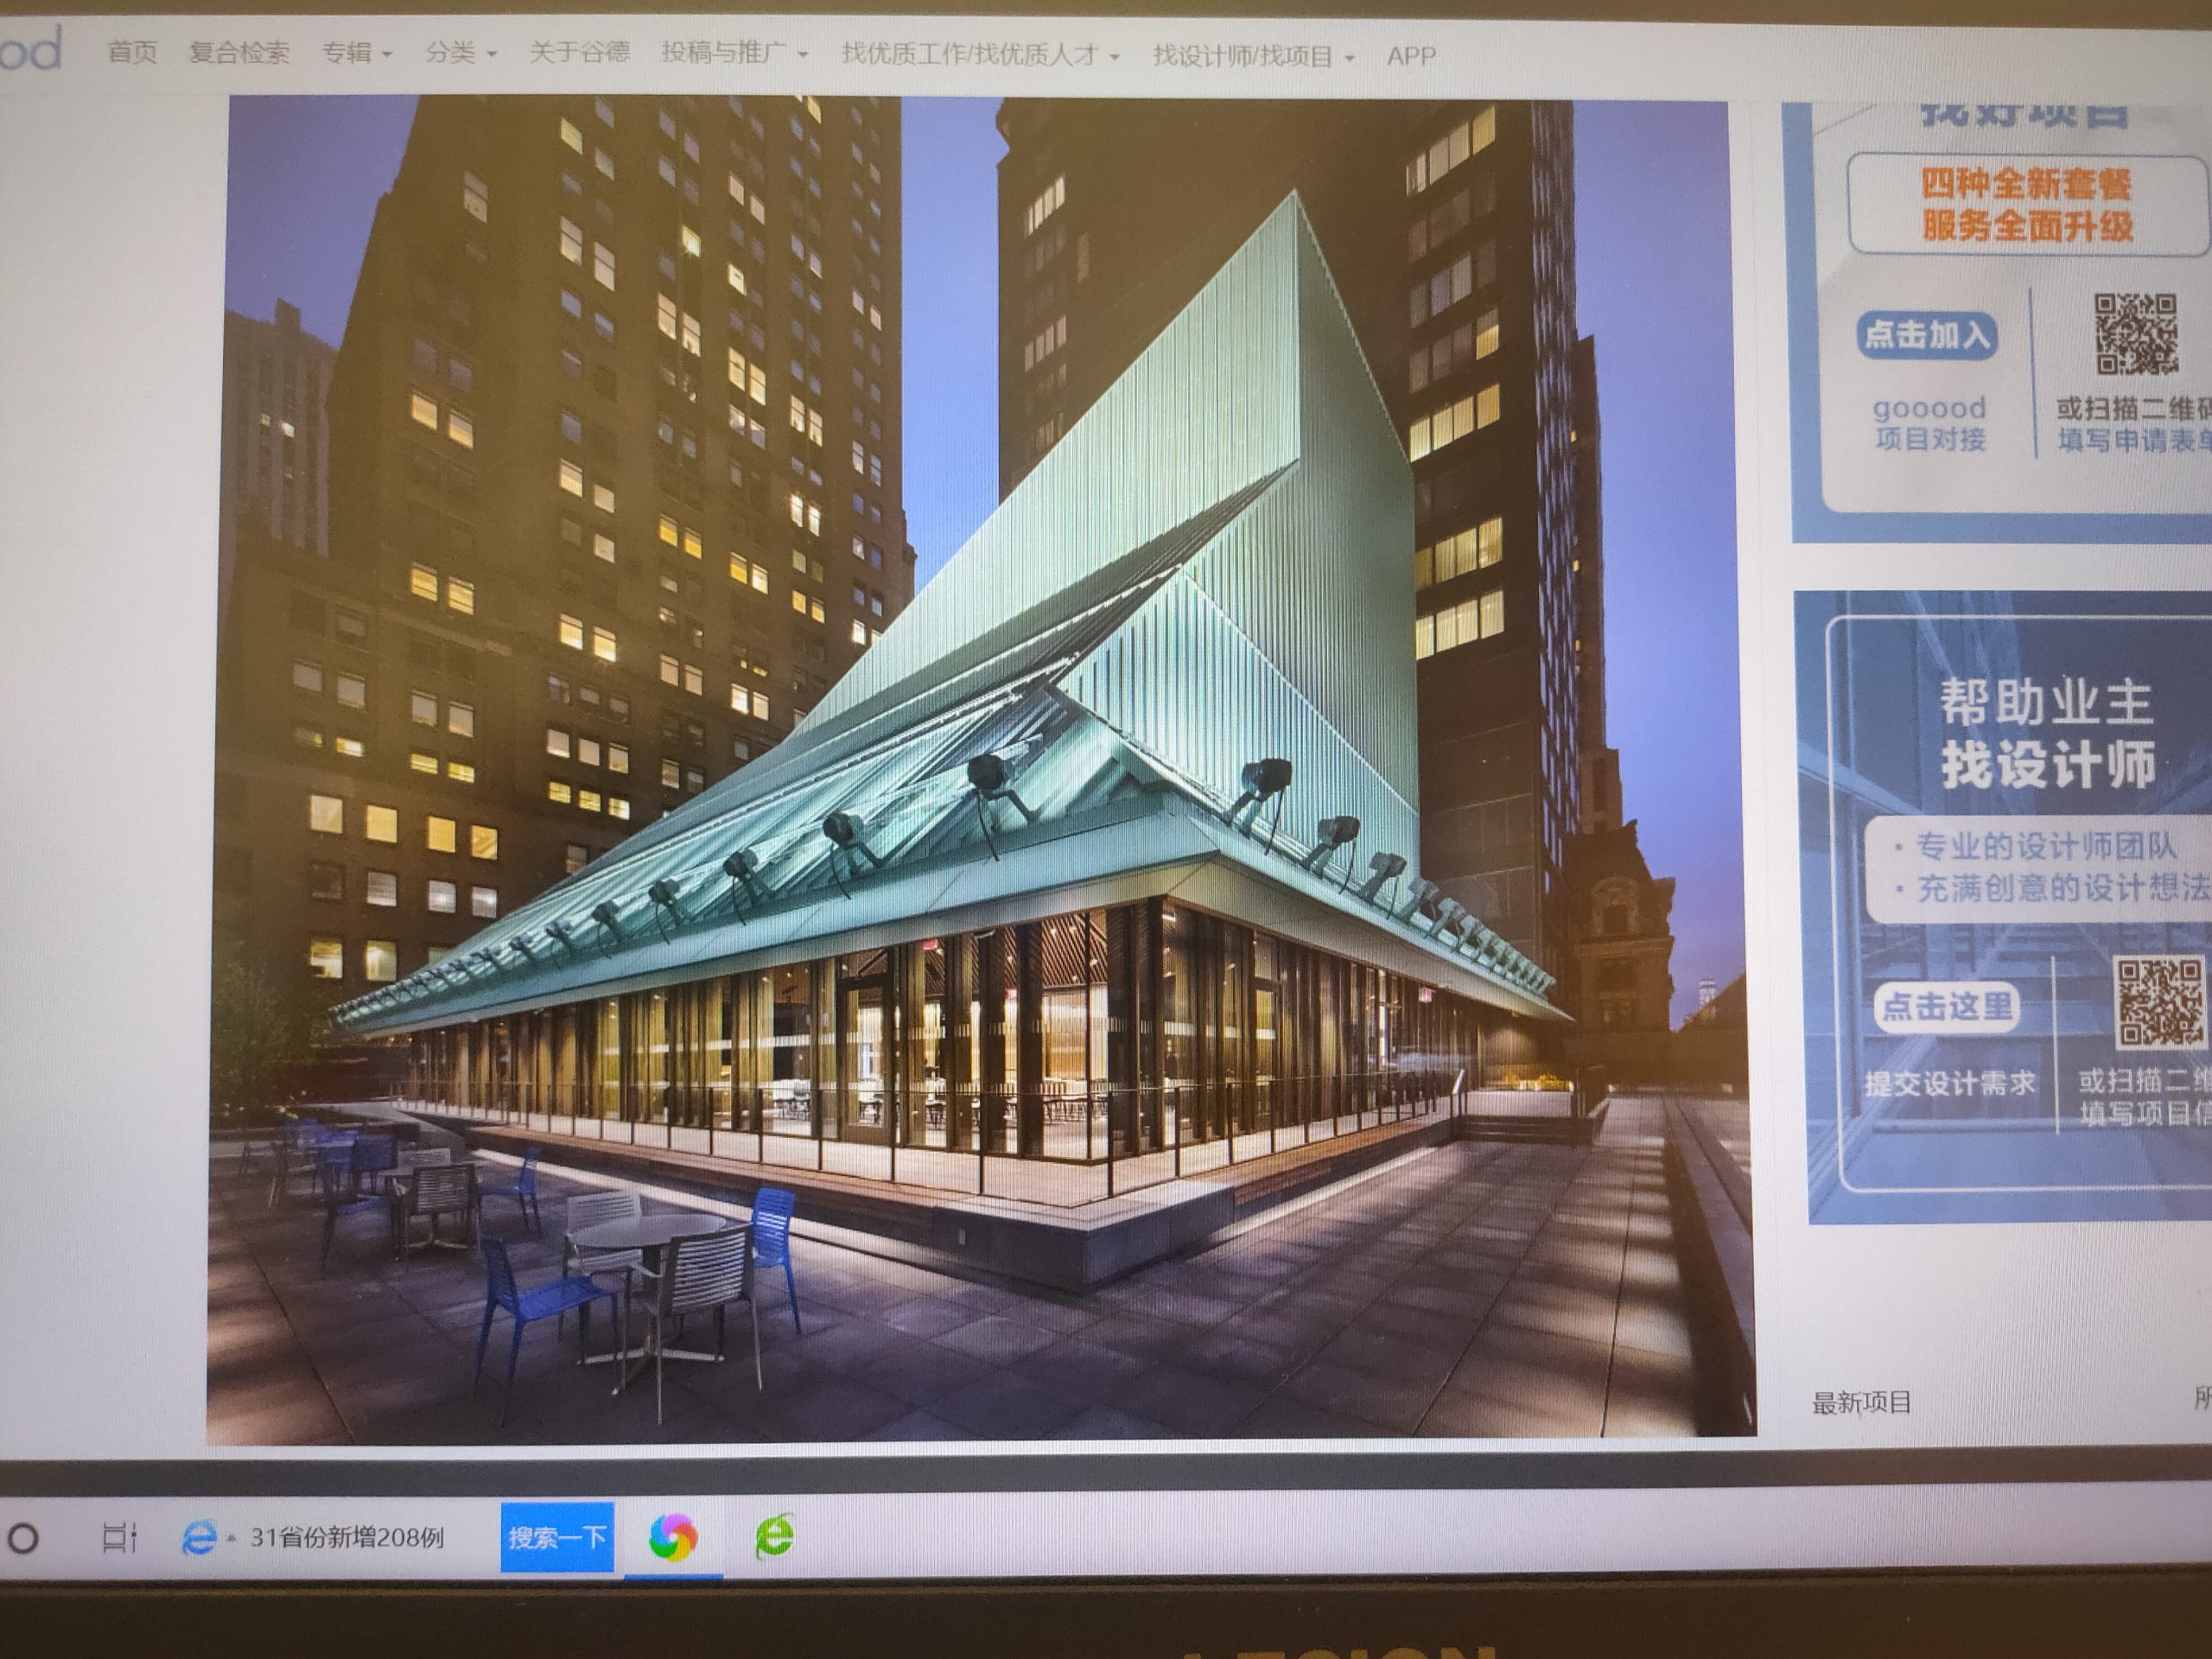This screenshot has width=2212, height=1659.
Task: Open the 投稿与推广 dropdown
Action: (x=735, y=52)
